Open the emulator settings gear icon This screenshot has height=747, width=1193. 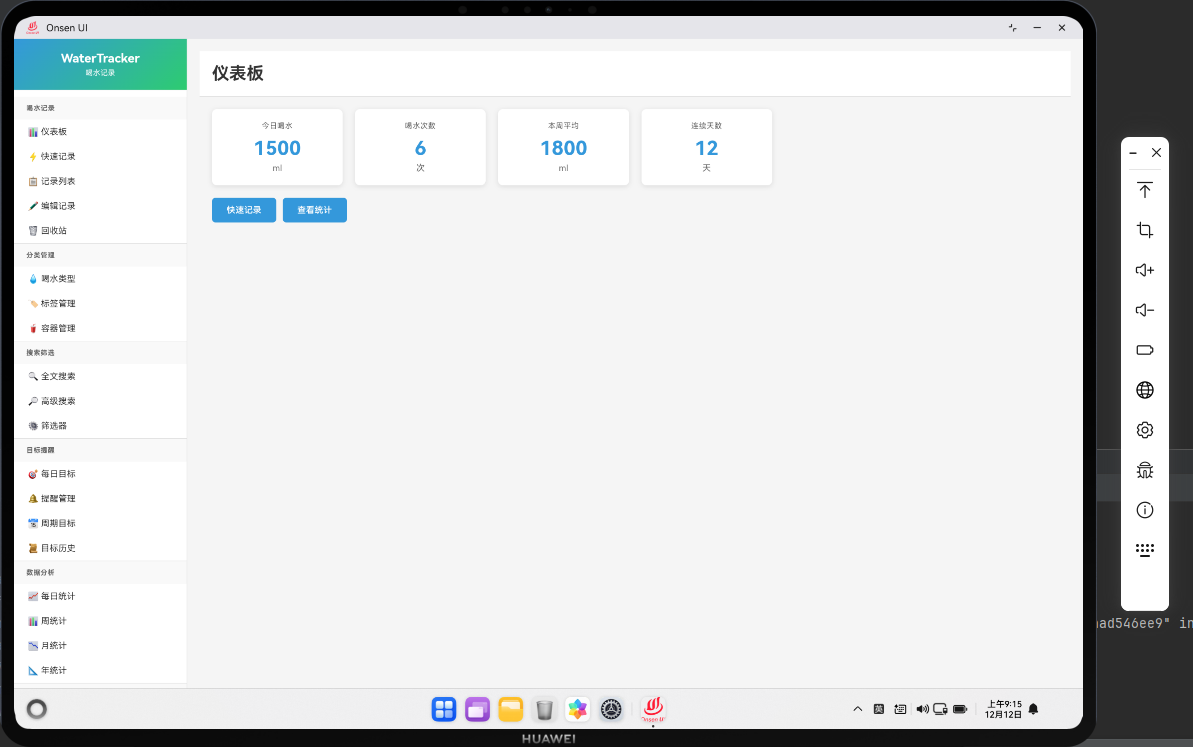(x=1144, y=430)
